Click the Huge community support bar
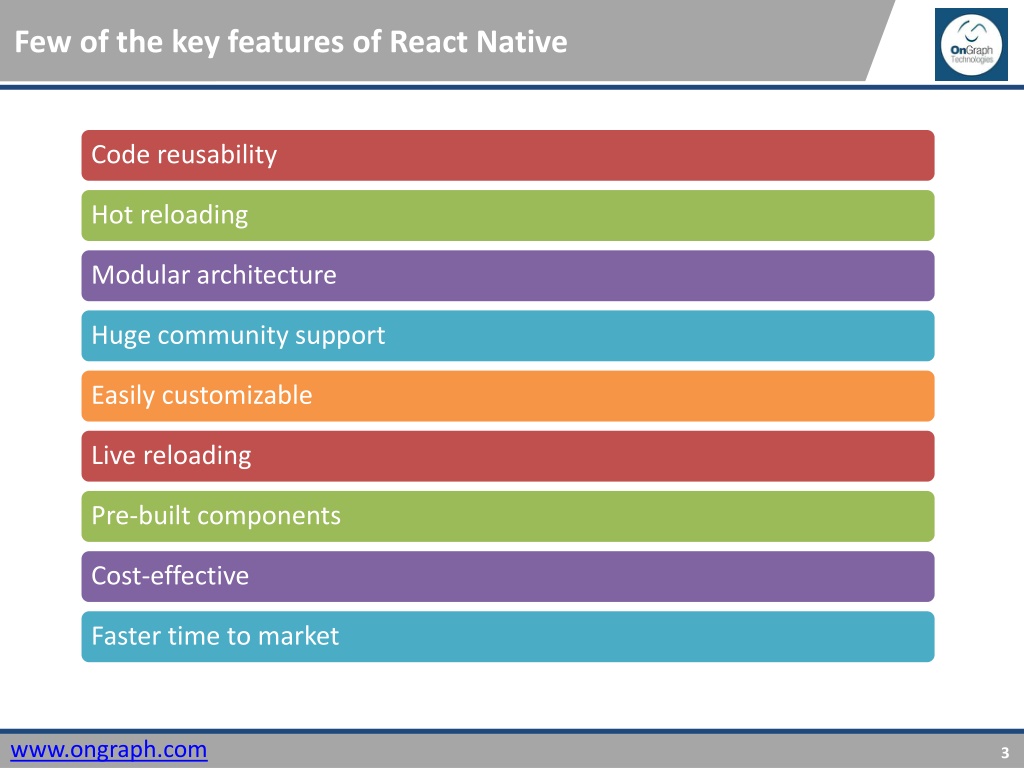 508,336
